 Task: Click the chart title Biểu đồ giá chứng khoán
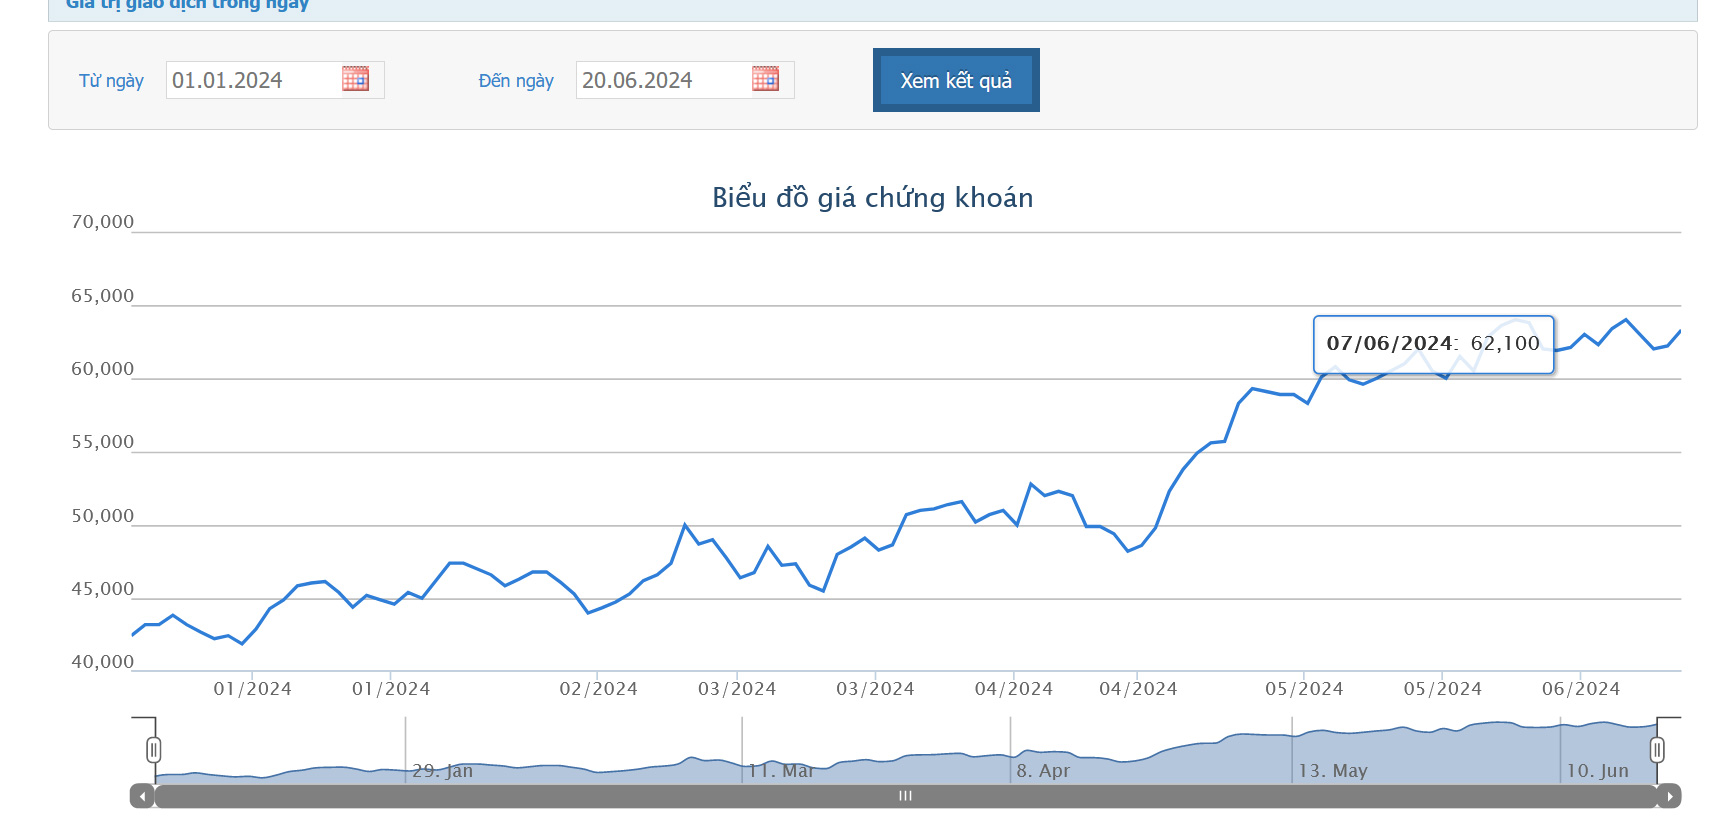(873, 198)
